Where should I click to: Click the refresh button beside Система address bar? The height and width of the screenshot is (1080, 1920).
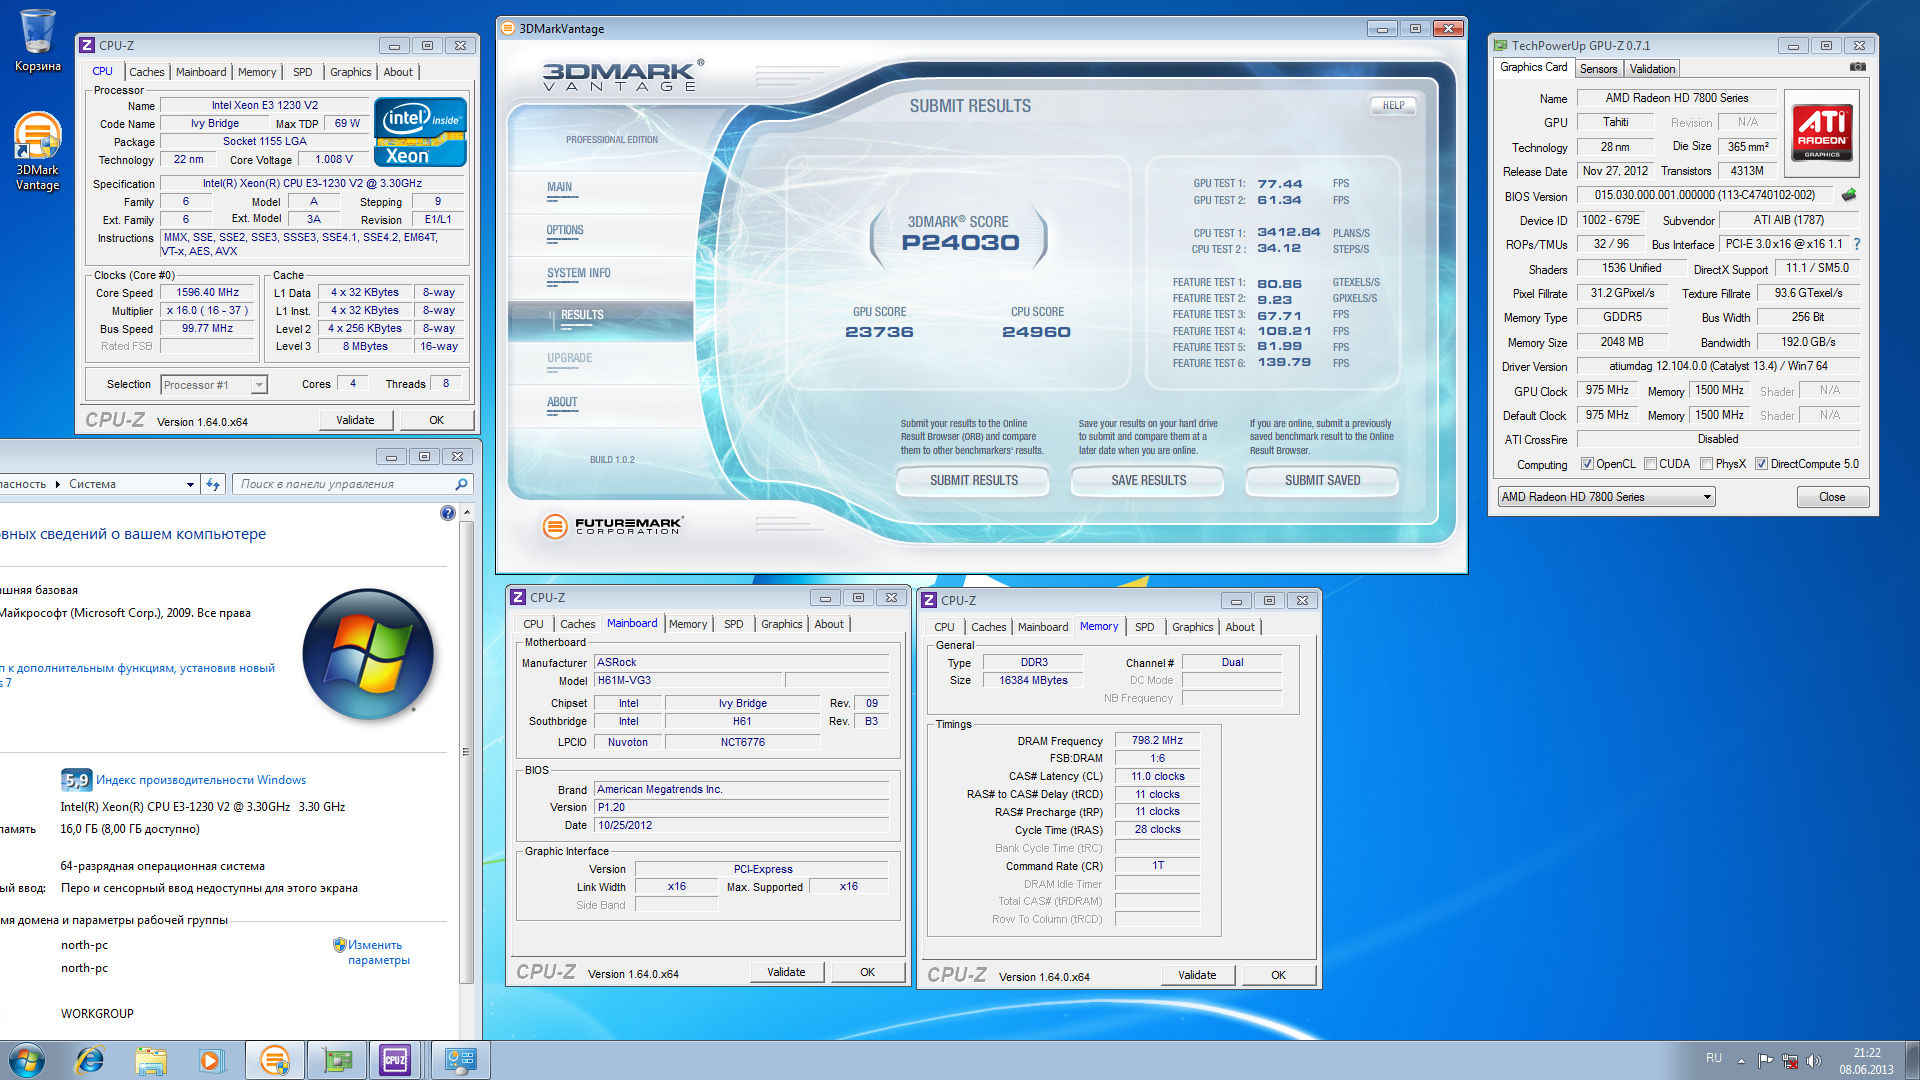(213, 484)
